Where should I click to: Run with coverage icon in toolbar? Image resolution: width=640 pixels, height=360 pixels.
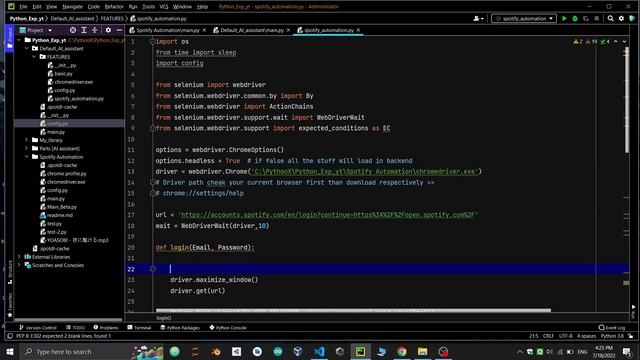[586, 18]
